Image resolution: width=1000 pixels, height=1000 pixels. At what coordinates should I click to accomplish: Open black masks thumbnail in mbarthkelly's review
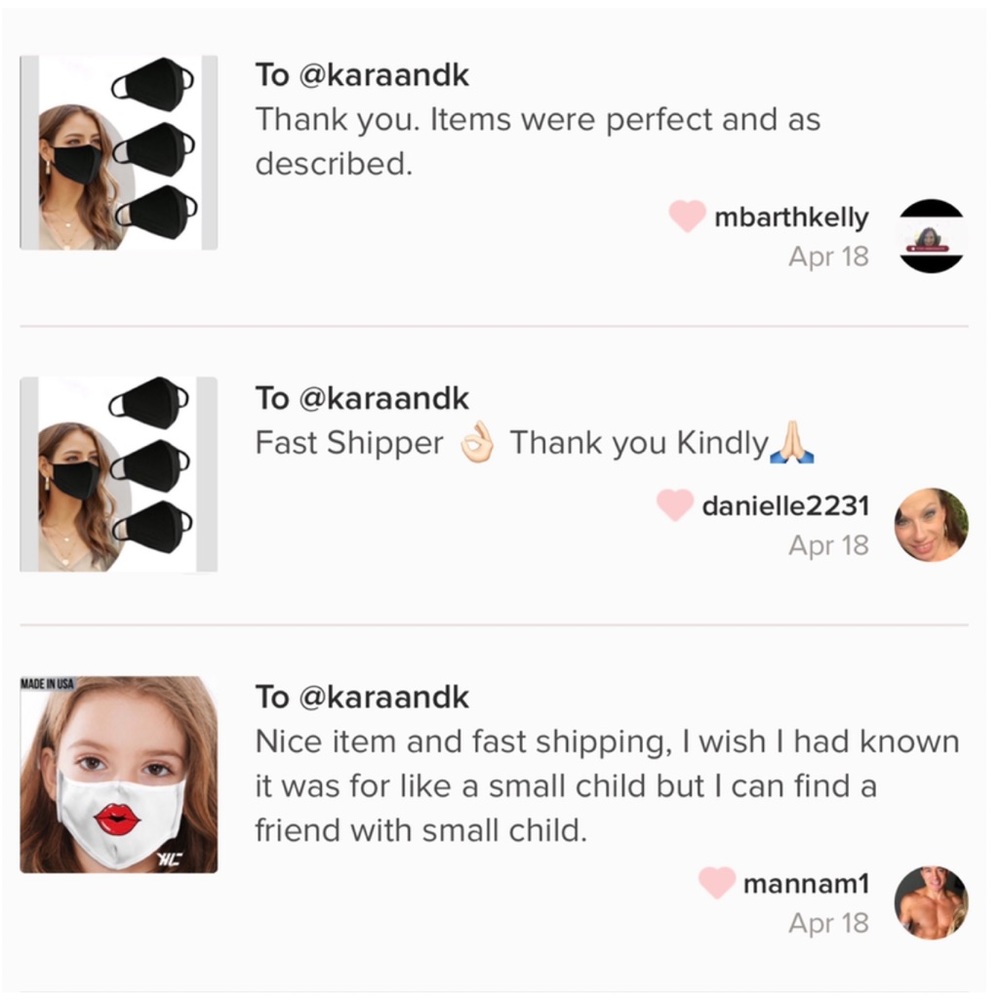coord(119,153)
